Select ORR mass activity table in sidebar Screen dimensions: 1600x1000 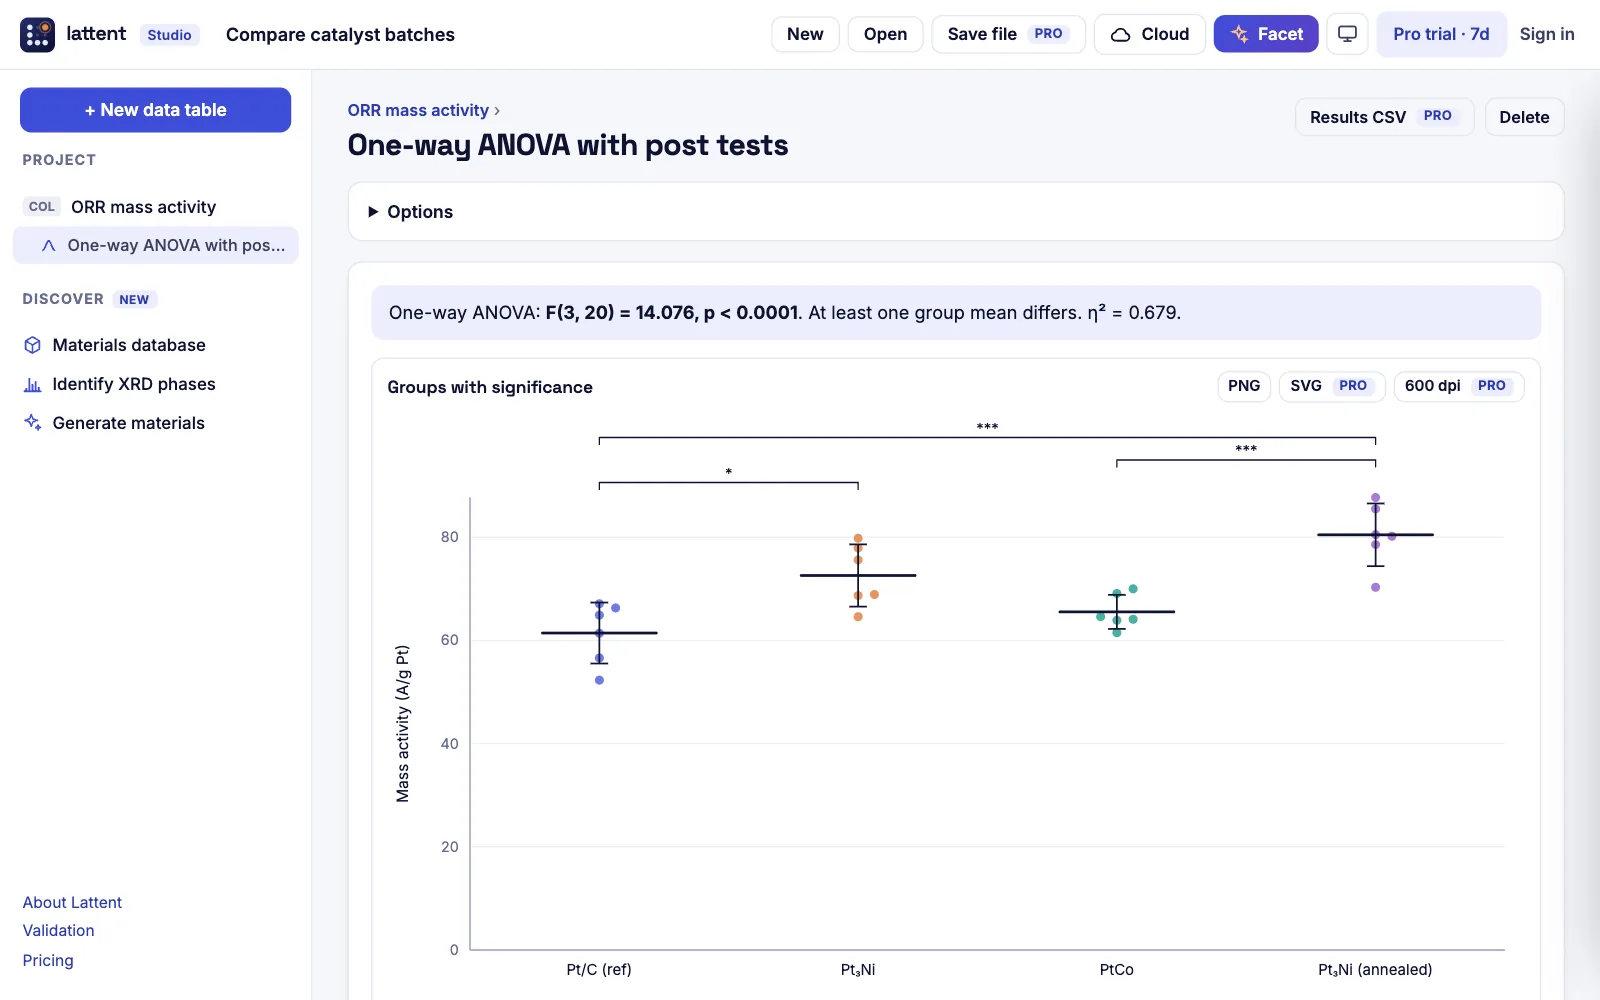tap(155, 207)
